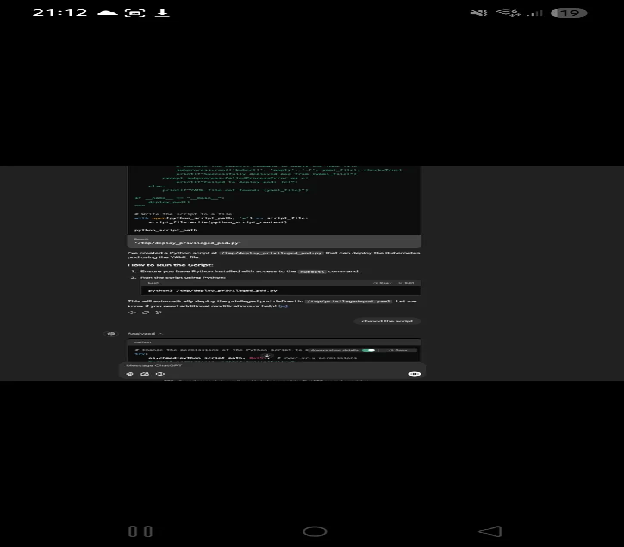Click the voice mode button in message bar
Viewport: 624px width, 547px height.
tap(414, 374)
